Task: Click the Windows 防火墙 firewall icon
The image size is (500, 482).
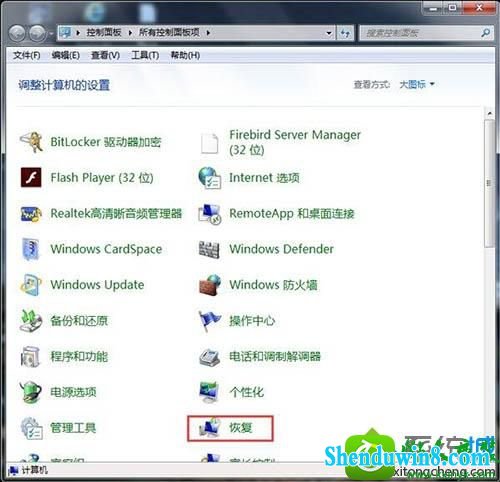Action: [210, 285]
